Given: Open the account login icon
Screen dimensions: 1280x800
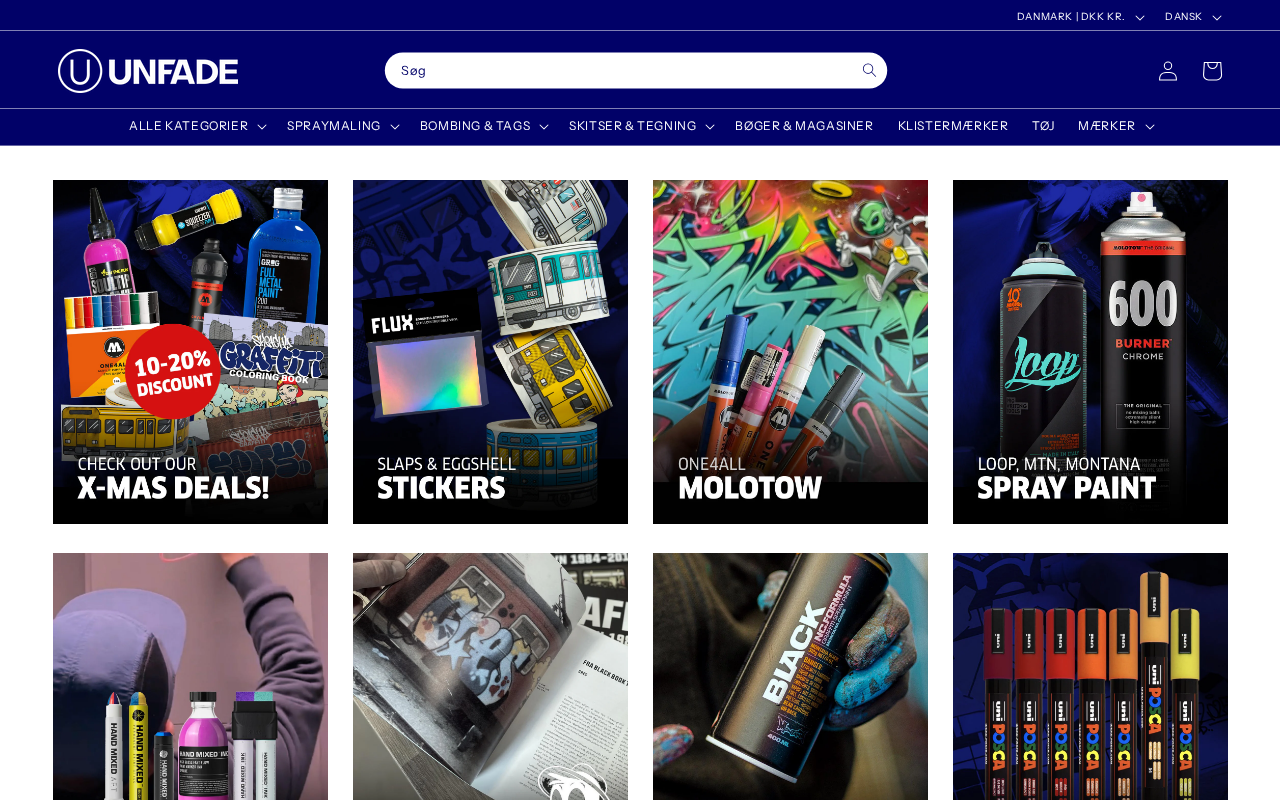Looking at the screenshot, I should (1168, 71).
